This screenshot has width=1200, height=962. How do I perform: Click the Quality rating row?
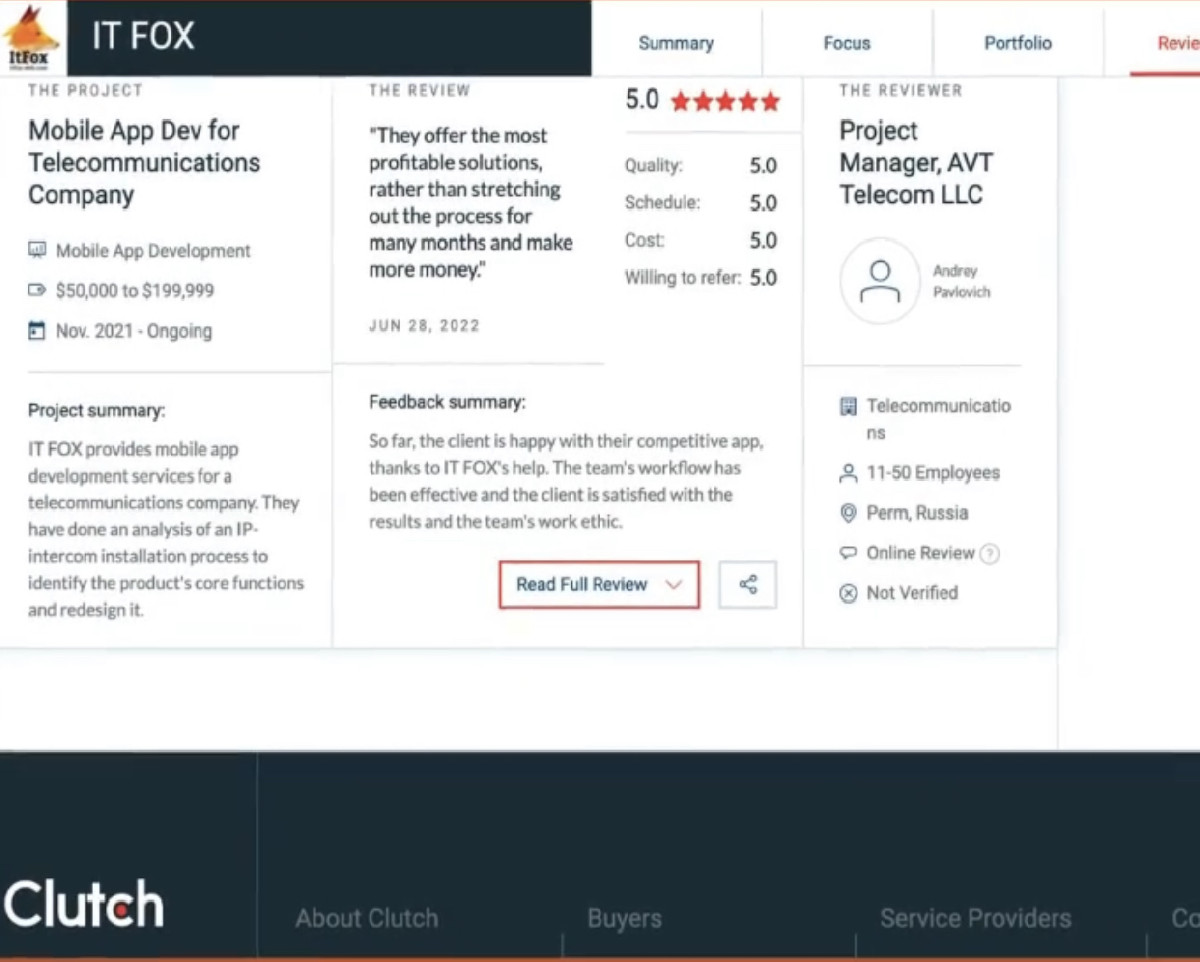tap(701, 166)
